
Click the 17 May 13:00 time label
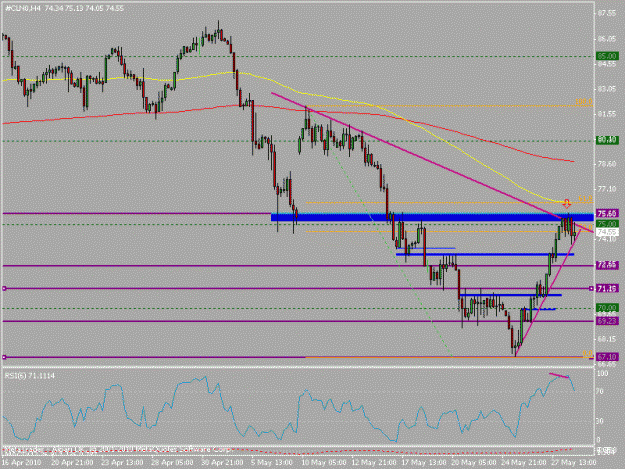coord(424,463)
